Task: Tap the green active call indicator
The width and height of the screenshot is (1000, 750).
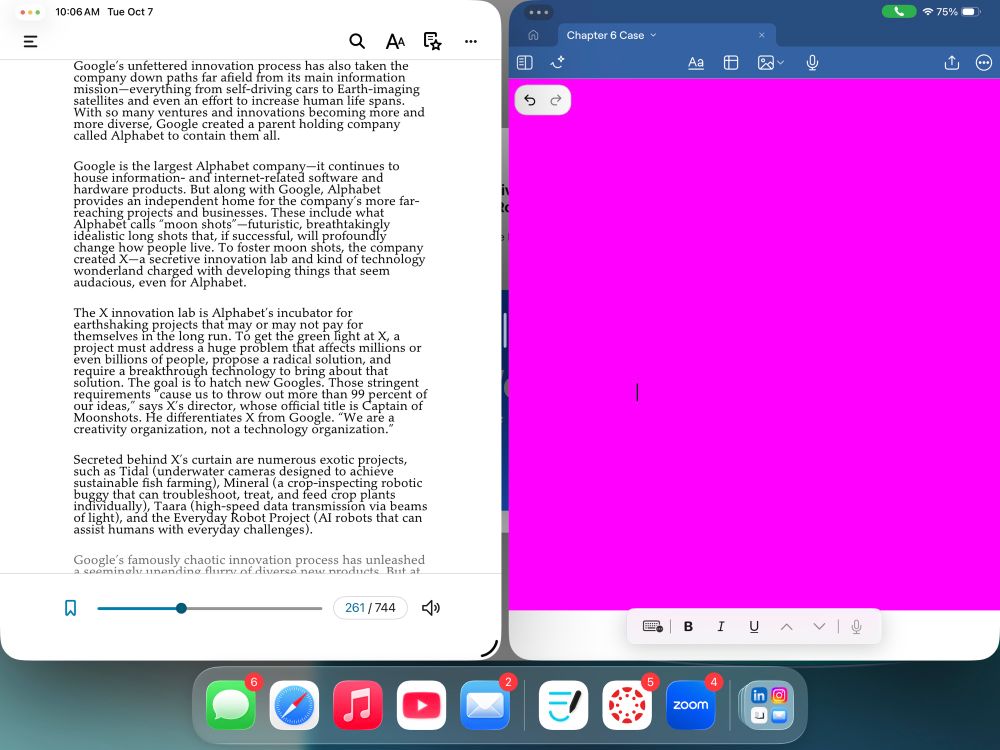Action: click(899, 11)
